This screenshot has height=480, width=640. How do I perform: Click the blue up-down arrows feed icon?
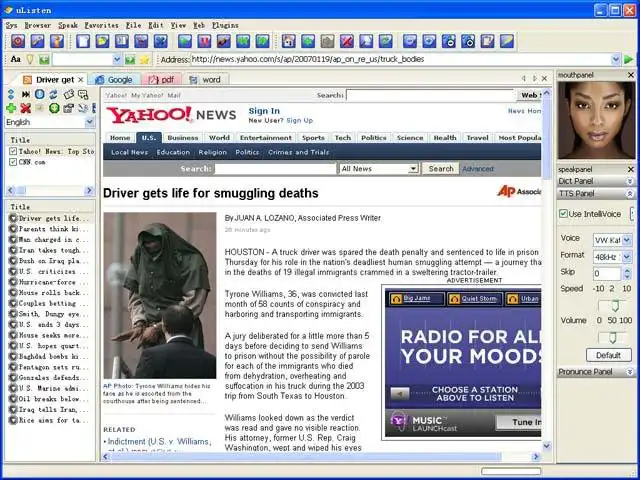pos(11,94)
